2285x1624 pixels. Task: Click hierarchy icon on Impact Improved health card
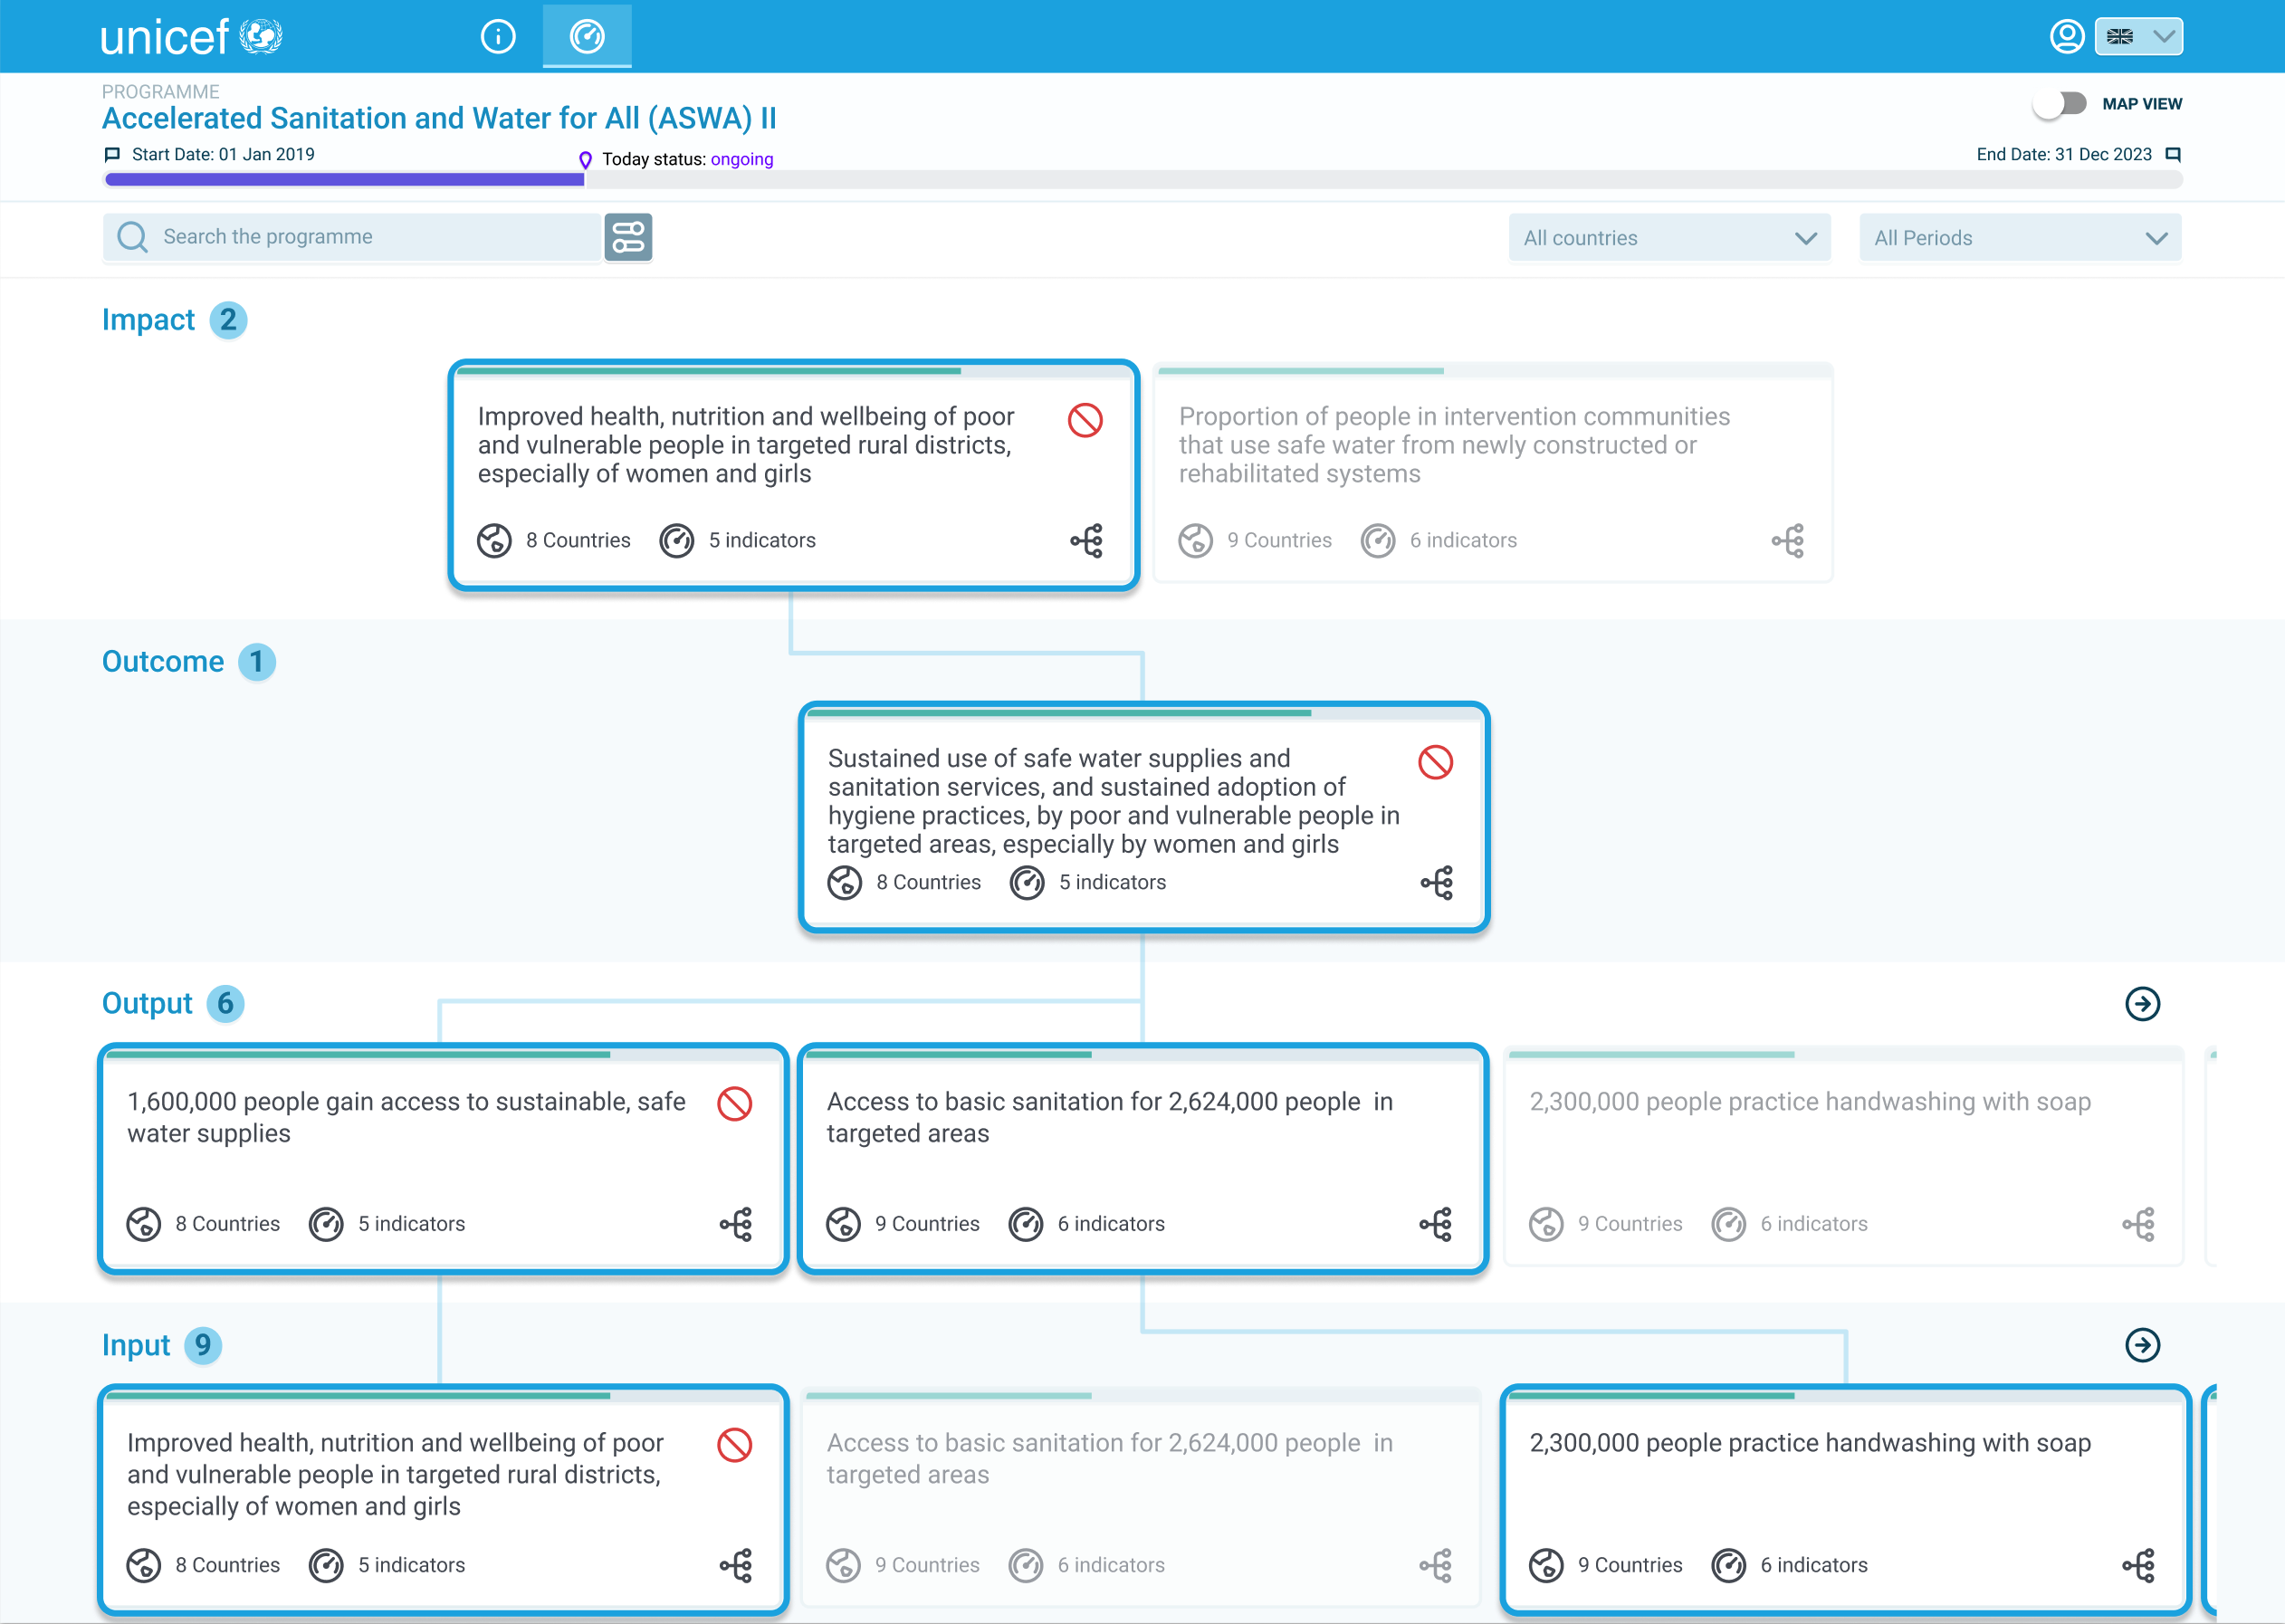[1087, 541]
